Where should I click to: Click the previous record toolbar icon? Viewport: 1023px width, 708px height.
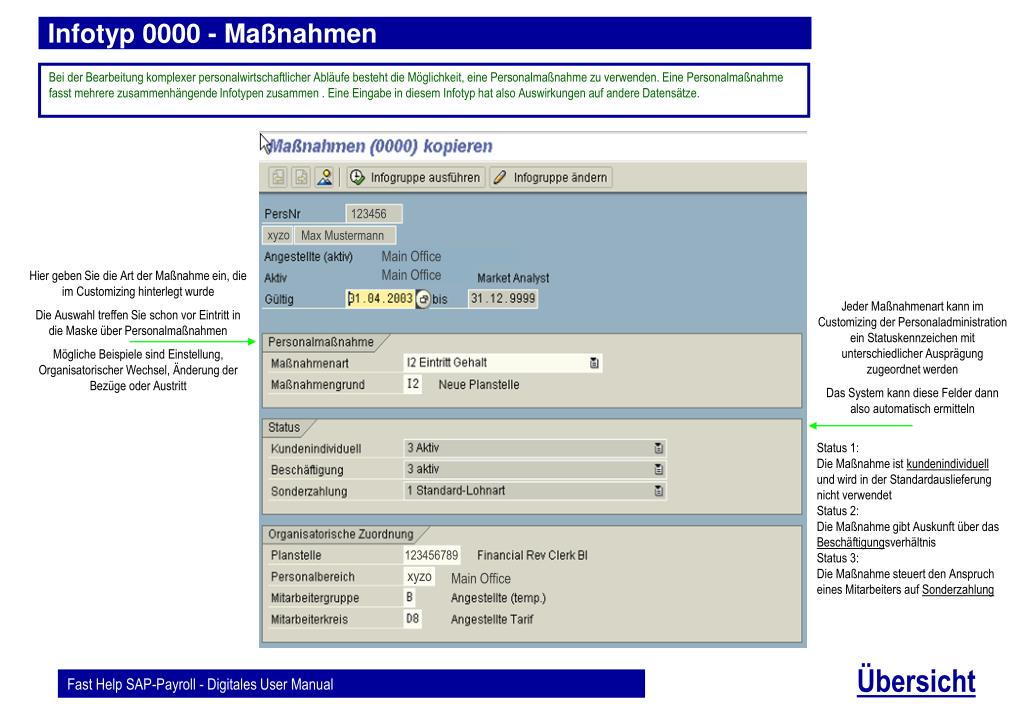pyautogui.click(x=278, y=177)
